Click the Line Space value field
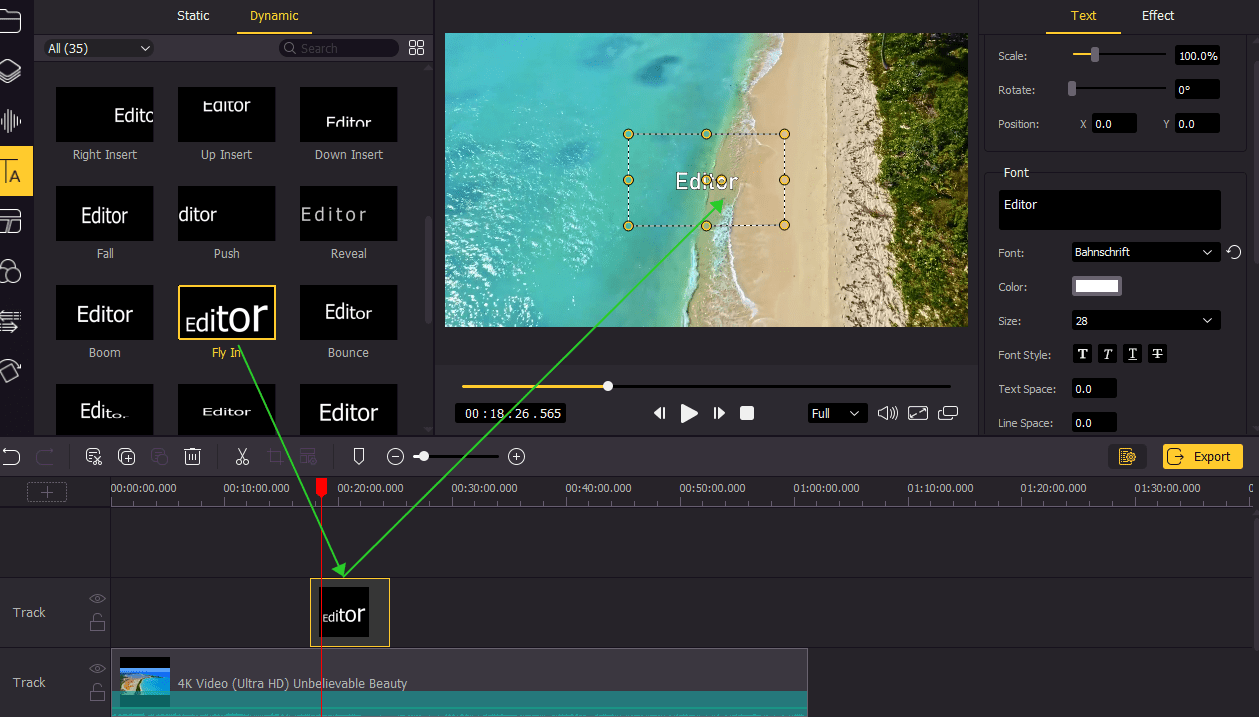Screen dimensions: 1259x717 point(1094,423)
